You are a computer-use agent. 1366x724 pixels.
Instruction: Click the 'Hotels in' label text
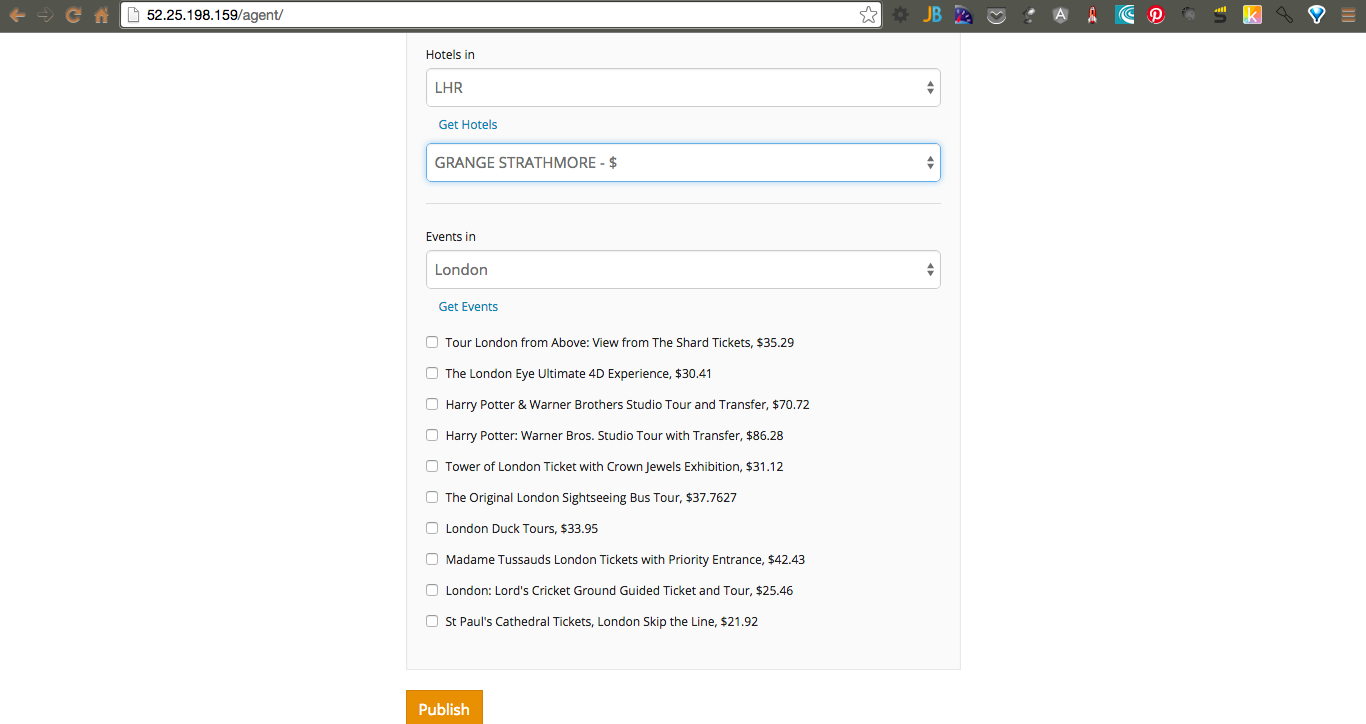click(450, 55)
